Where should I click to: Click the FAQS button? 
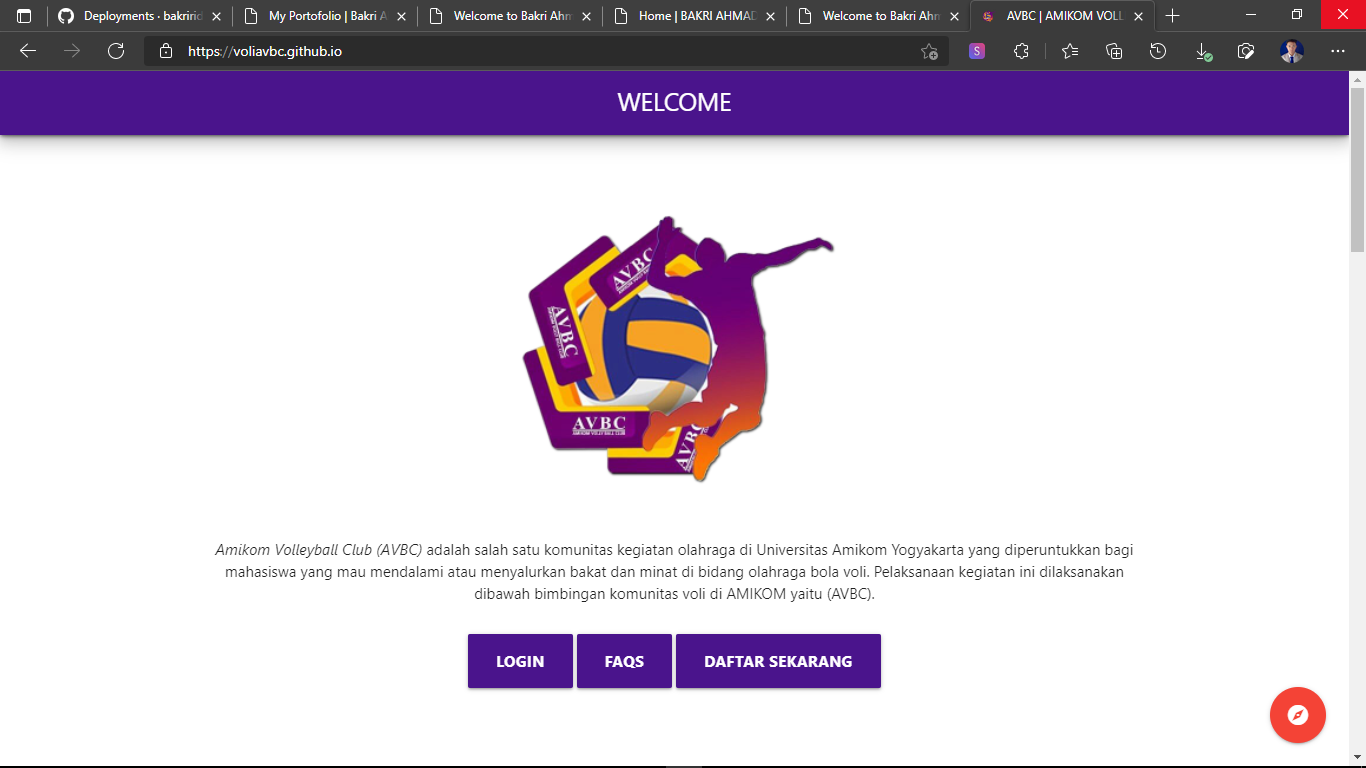pyautogui.click(x=624, y=661)
